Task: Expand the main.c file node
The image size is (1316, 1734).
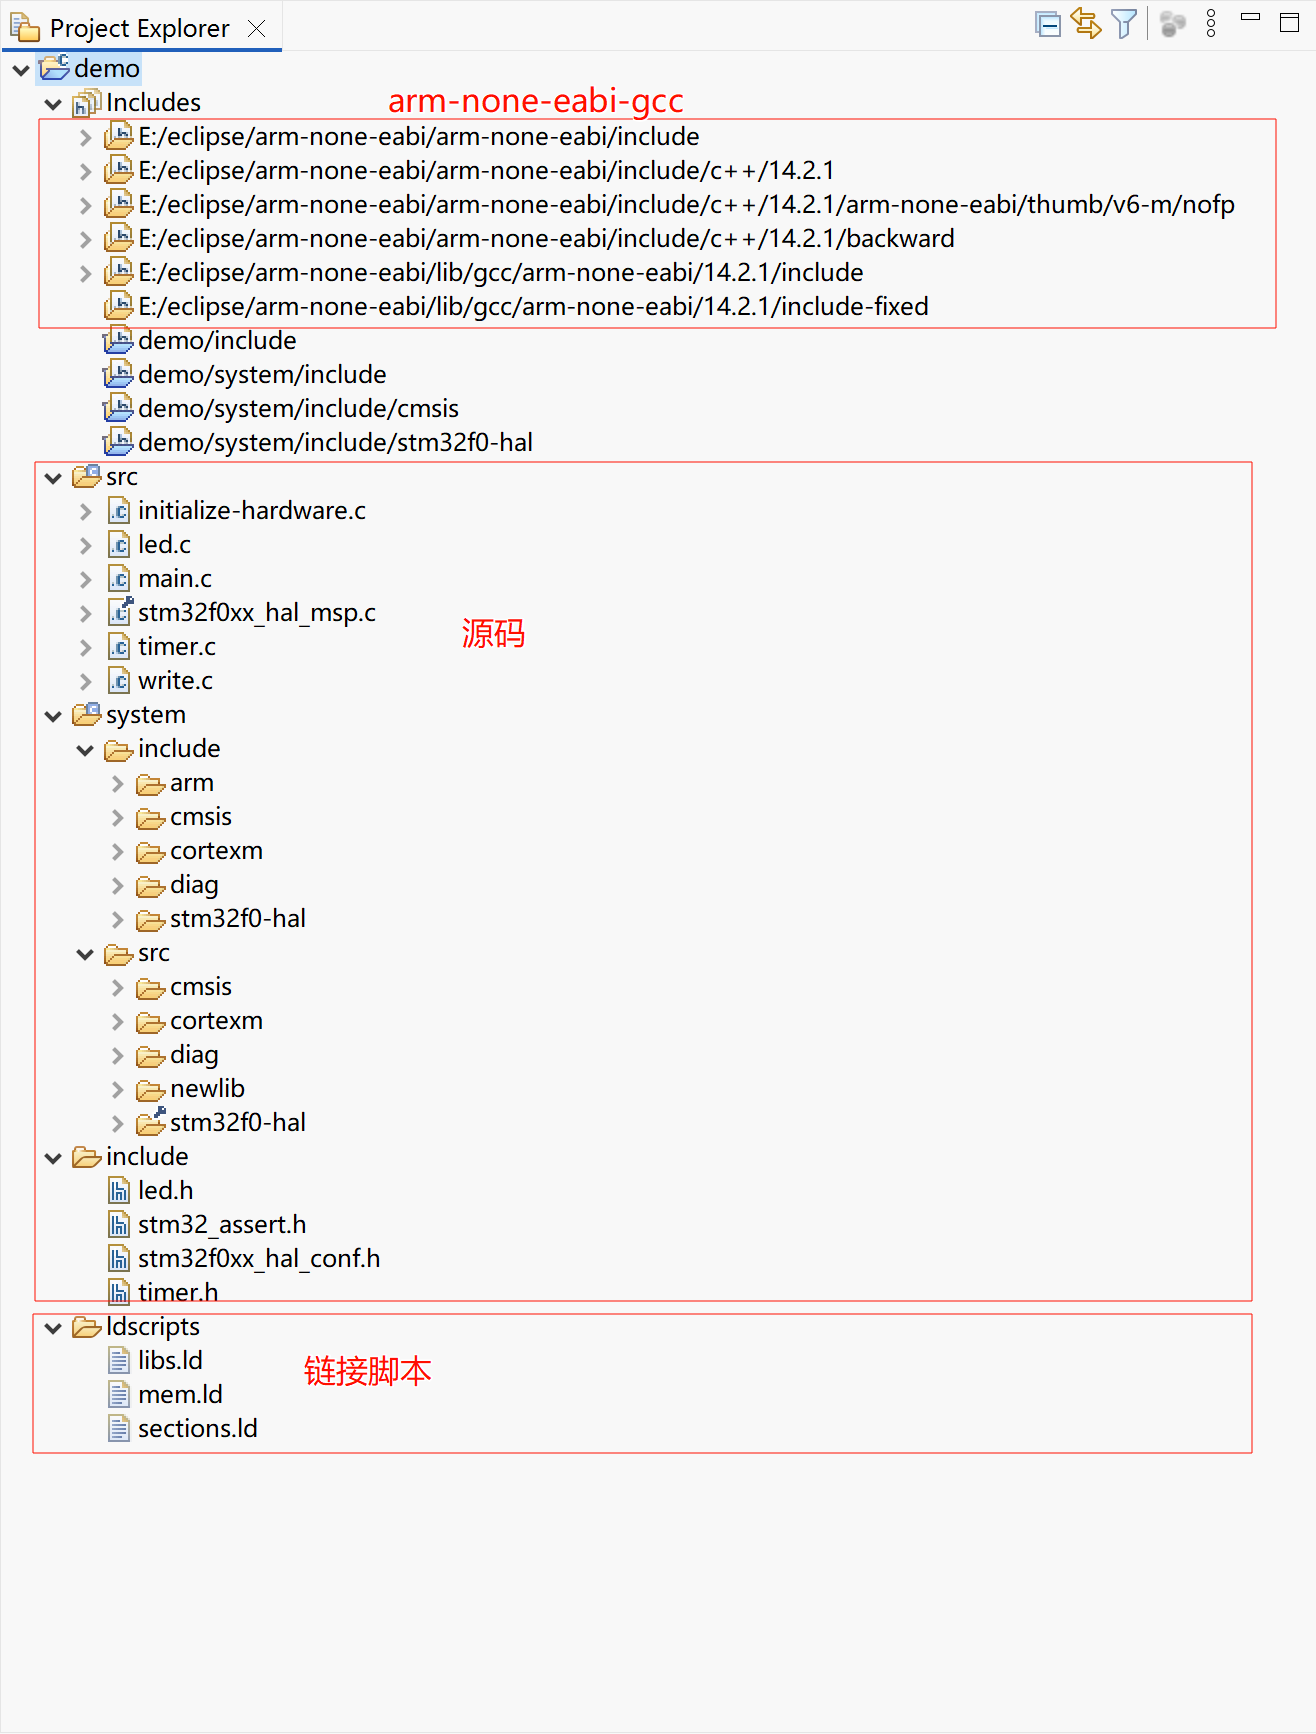Action: 85,579
